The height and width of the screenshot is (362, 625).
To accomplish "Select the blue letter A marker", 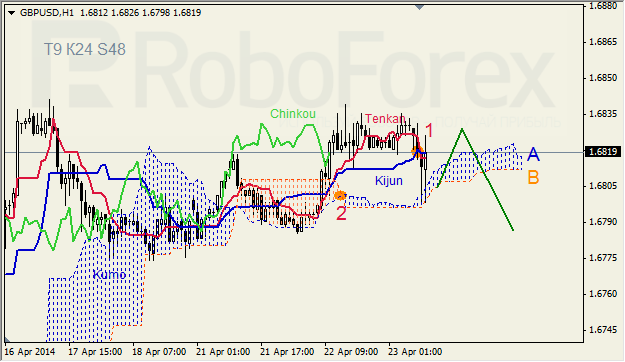I will point(533,154).
